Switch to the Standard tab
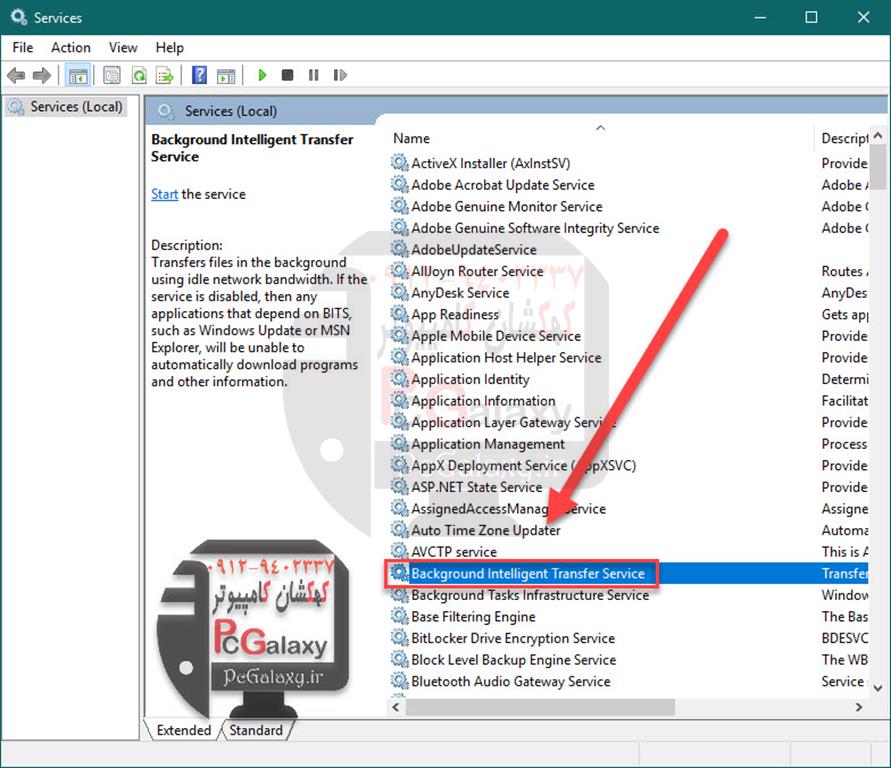Viewport: 891px width, 768px height. (x=256, y=730)
